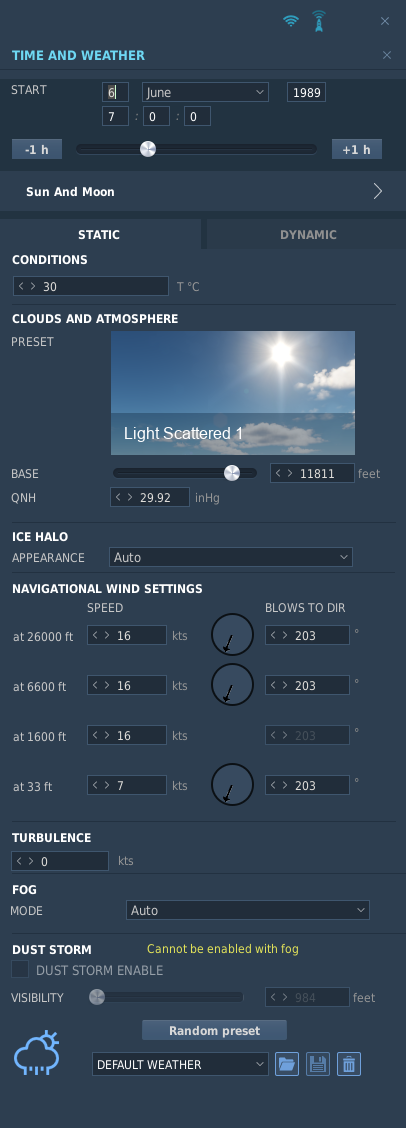Click wind speed field at 26000 ft
Viewport: 406px width, 1128px height.
click(x=127, y=635)
